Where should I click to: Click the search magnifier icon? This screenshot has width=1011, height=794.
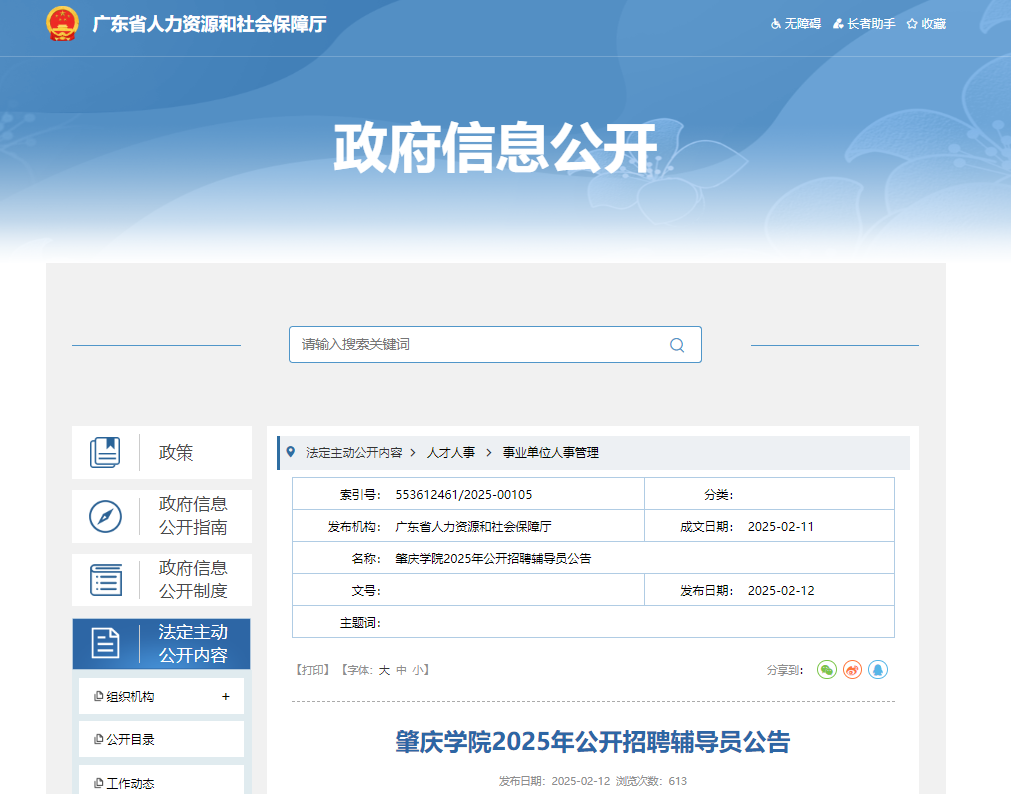677,345
